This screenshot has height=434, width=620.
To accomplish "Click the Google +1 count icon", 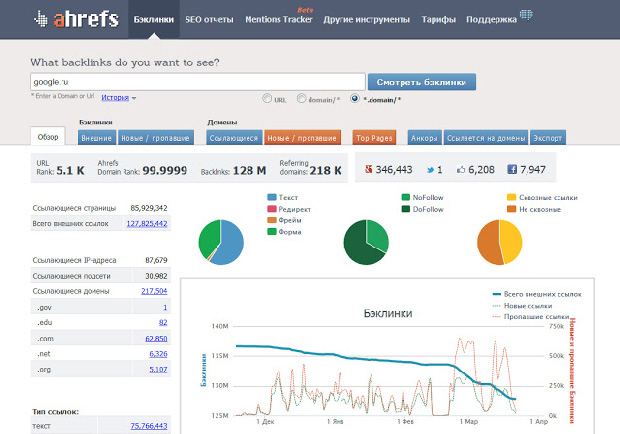I will click(x=369, y=170).
